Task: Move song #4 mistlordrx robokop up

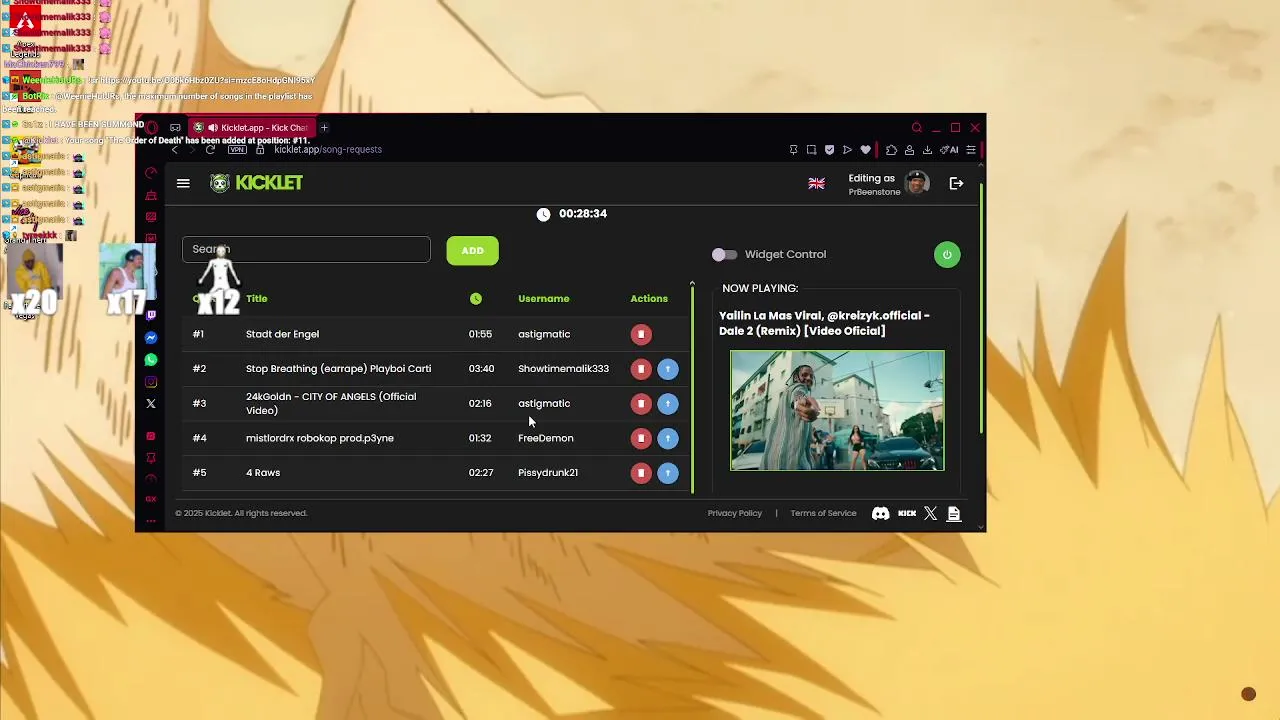Action: pyautogui.click(x=668, y=438)
